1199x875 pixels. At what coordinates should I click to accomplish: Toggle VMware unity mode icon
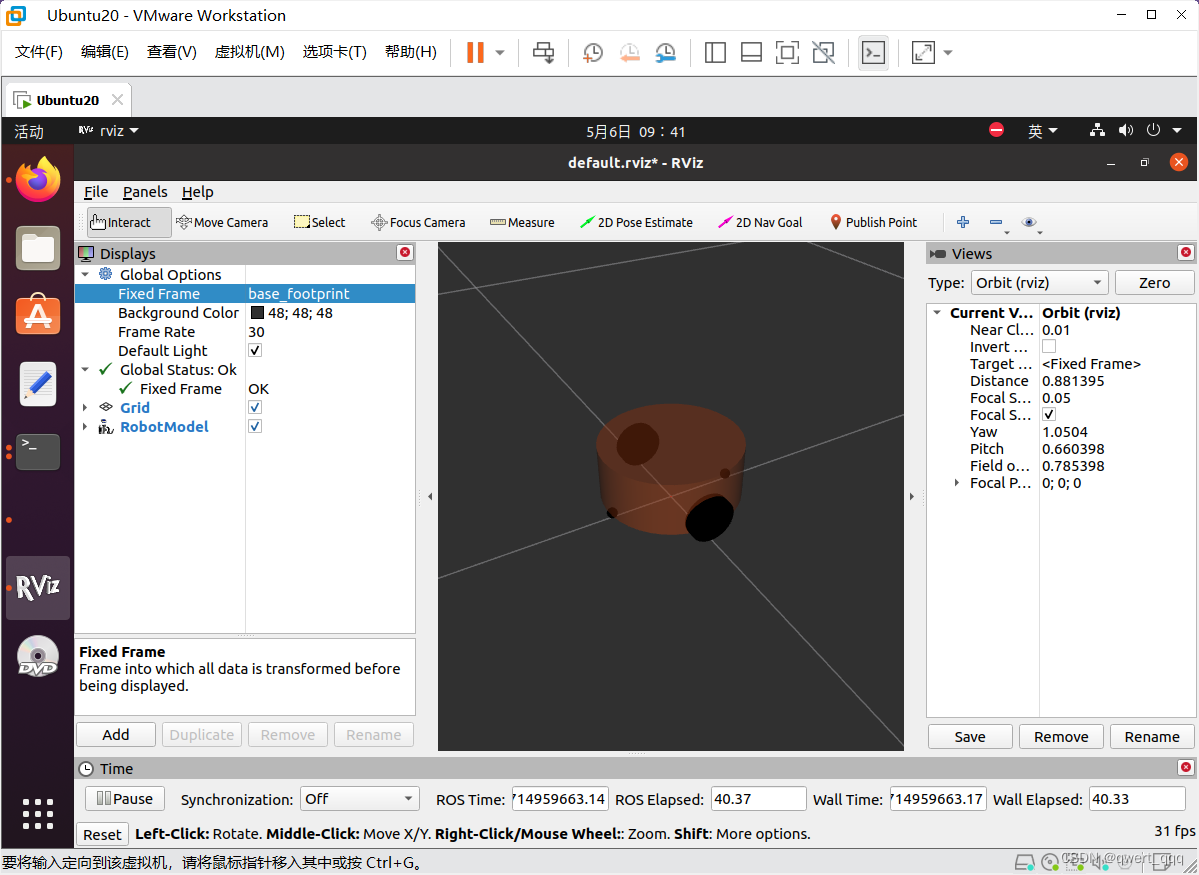pyautogui.click(x=824, y=52)
